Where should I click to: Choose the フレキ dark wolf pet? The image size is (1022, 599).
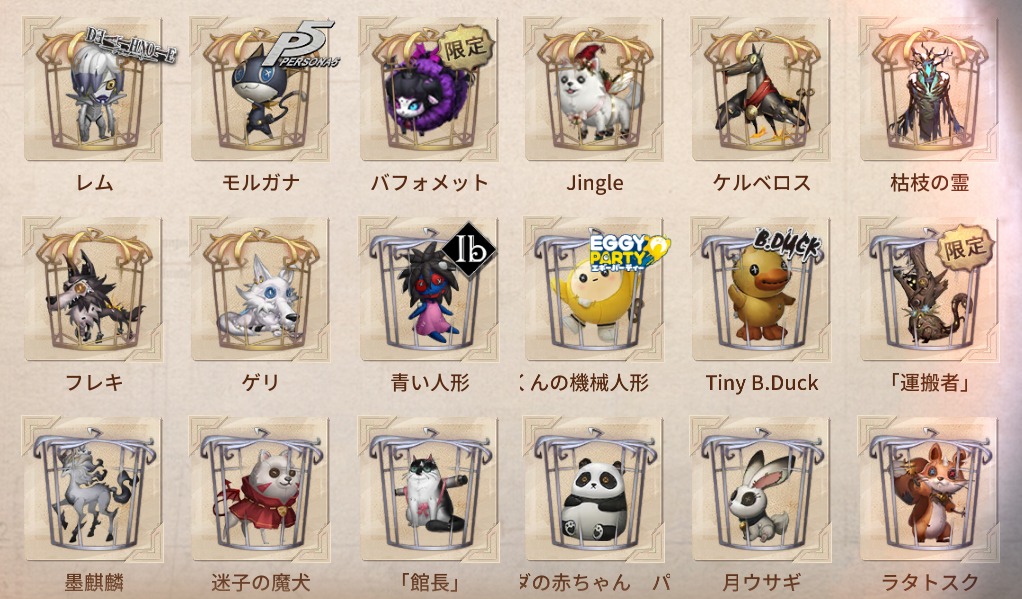pos(93,289)
